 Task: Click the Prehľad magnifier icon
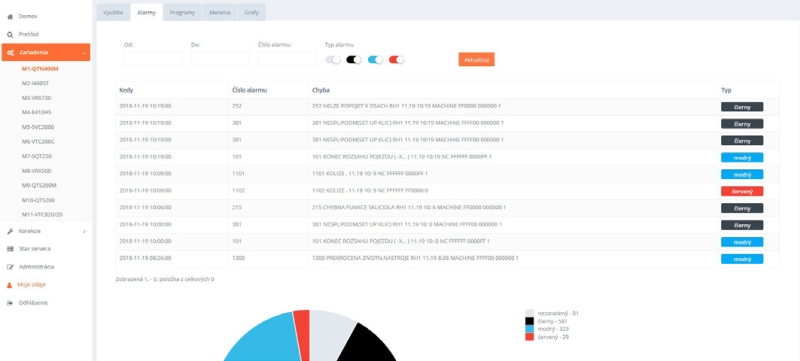click(10, 35)
